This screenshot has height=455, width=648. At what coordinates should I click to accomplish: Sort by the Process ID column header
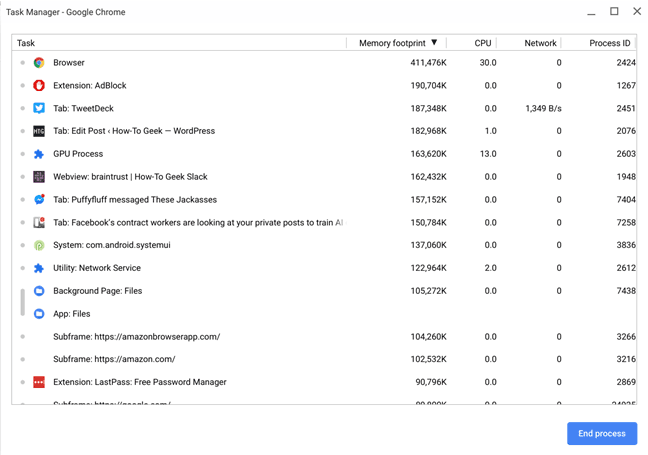(x=598, y=43)
